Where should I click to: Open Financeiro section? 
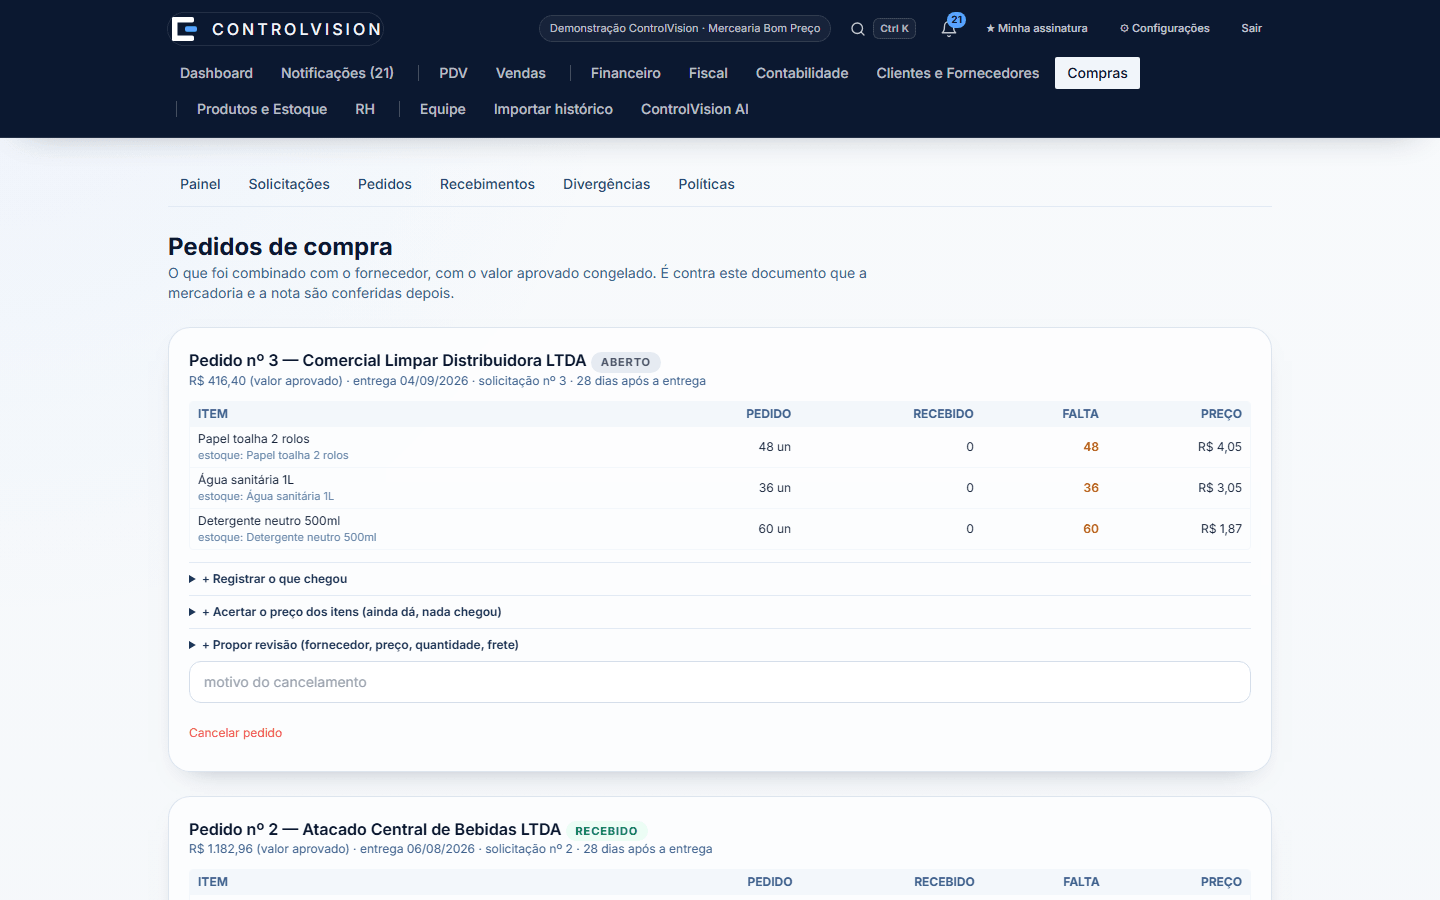click(626, 73)
